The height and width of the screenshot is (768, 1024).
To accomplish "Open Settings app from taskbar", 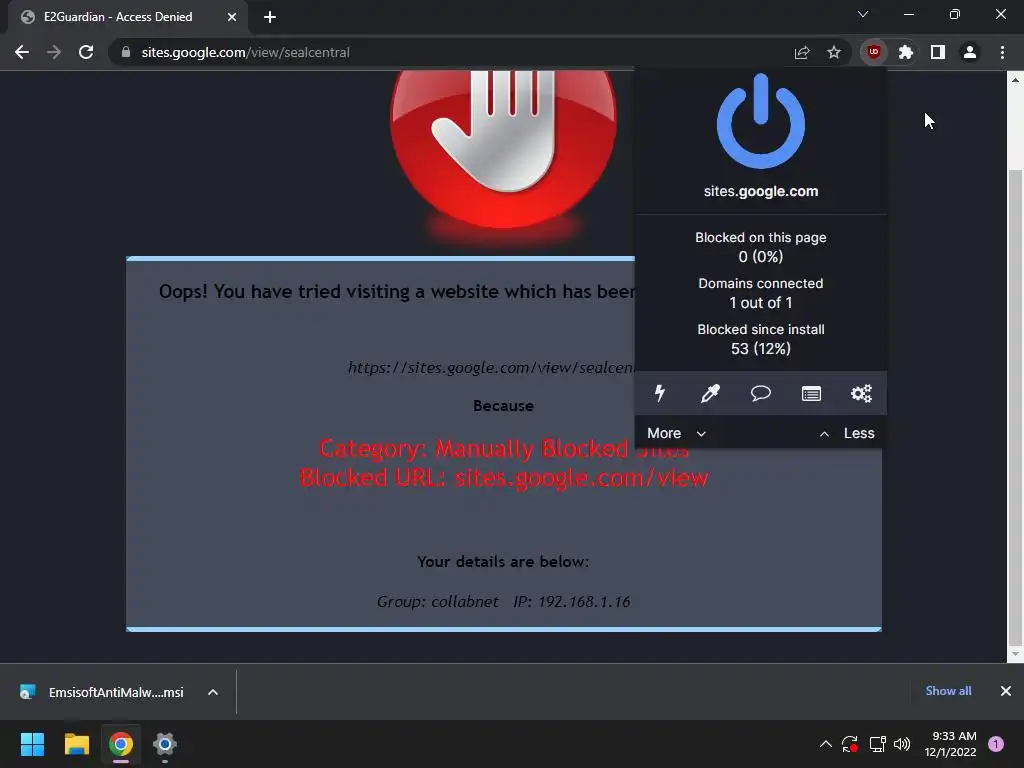I will 165,744.
